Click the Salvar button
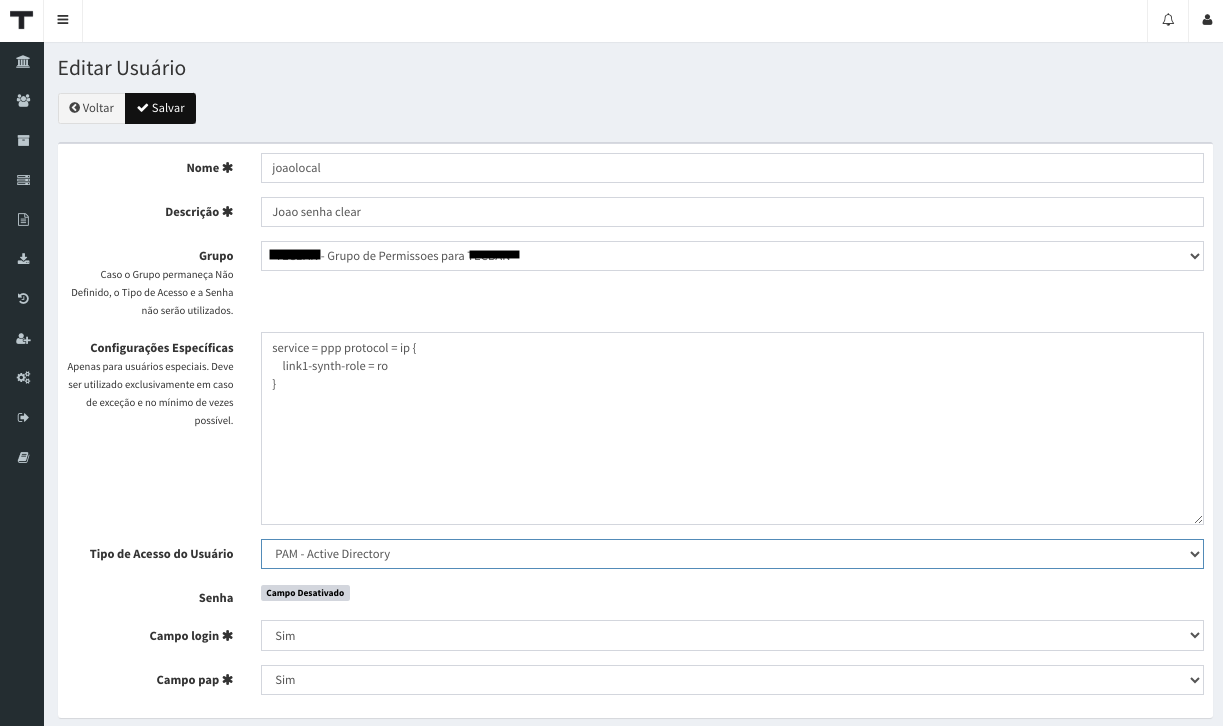Viewport: 1223px width, 726px height. point(160,108)
